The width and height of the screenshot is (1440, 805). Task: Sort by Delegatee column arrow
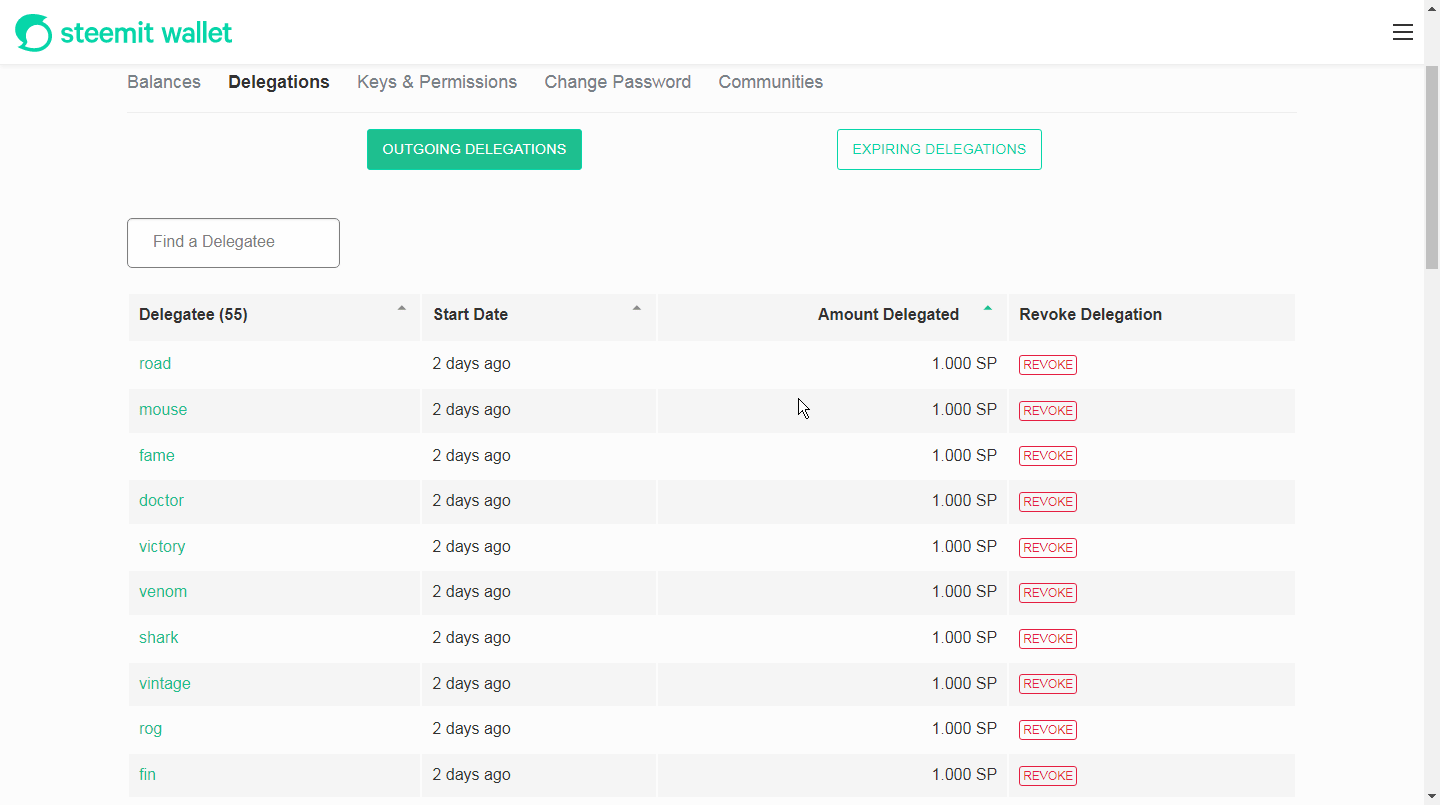coord(402,309)
